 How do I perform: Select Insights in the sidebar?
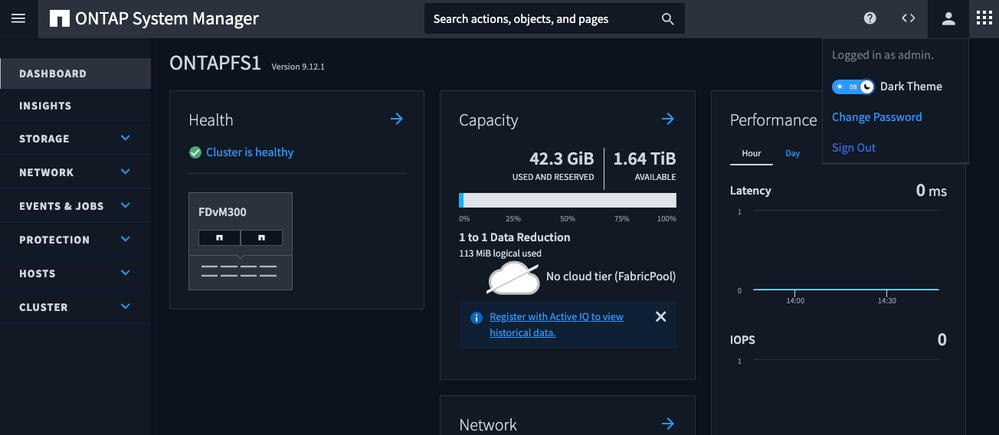pos(45,106)
